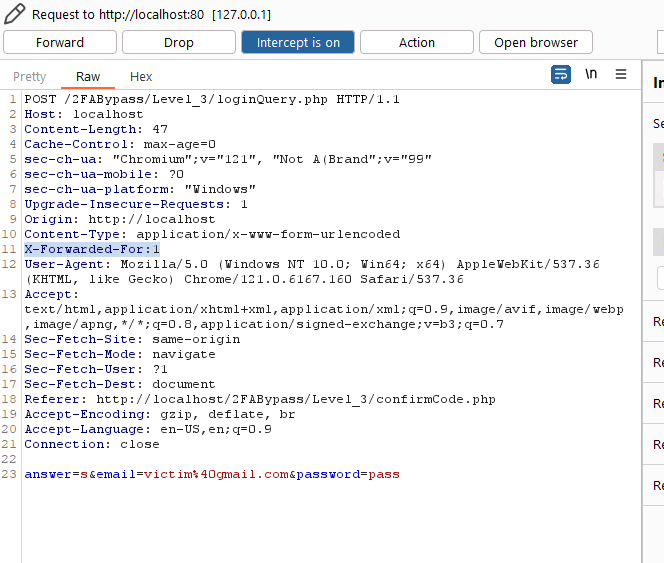Click the X-Forwarded-For header line
This screenshot has width=664, height=563.
[x=92, y=249]
